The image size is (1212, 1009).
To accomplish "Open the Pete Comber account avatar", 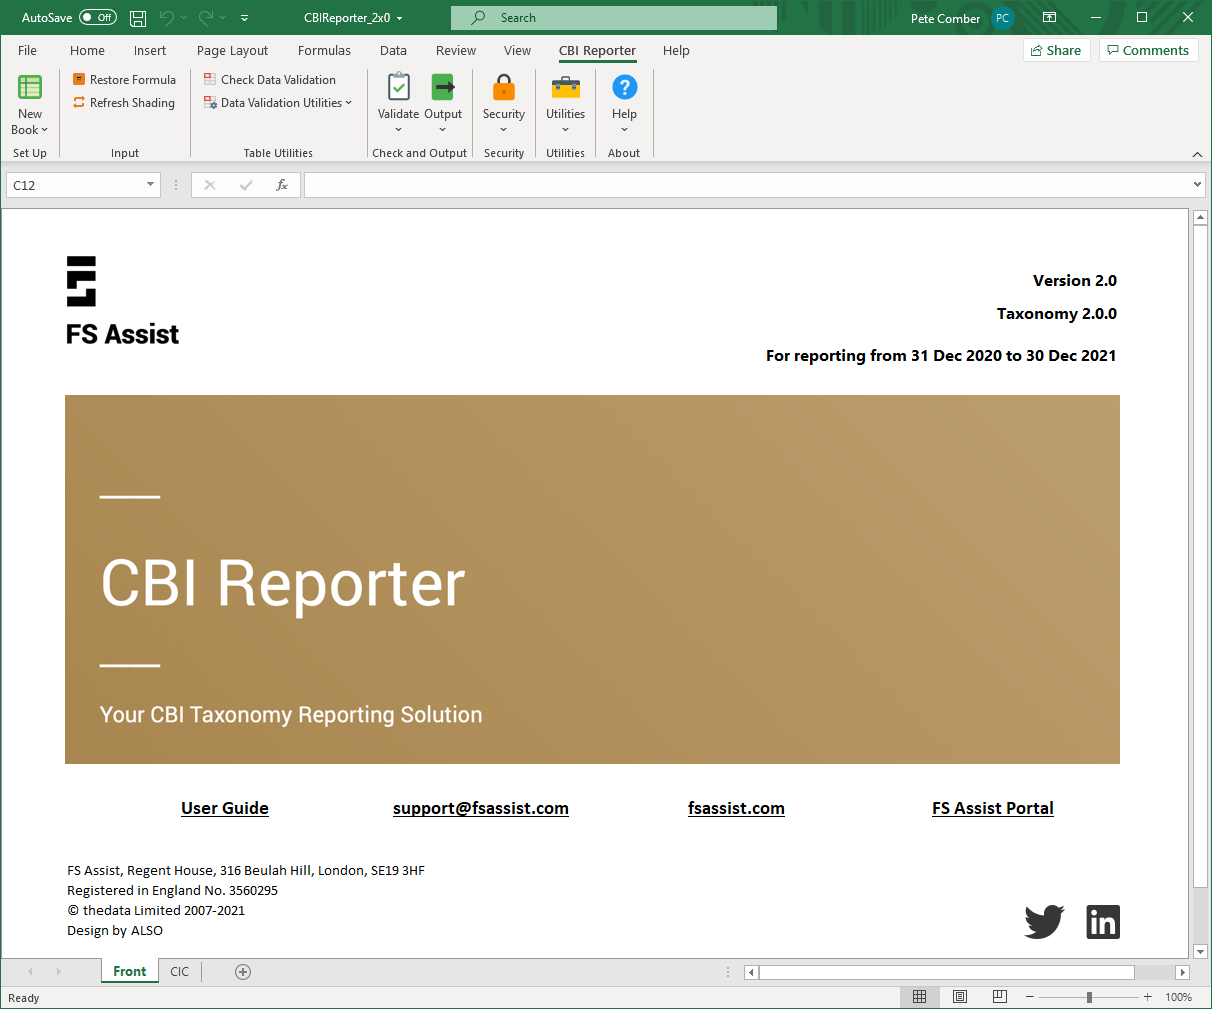I will (x=1002, y=18).
